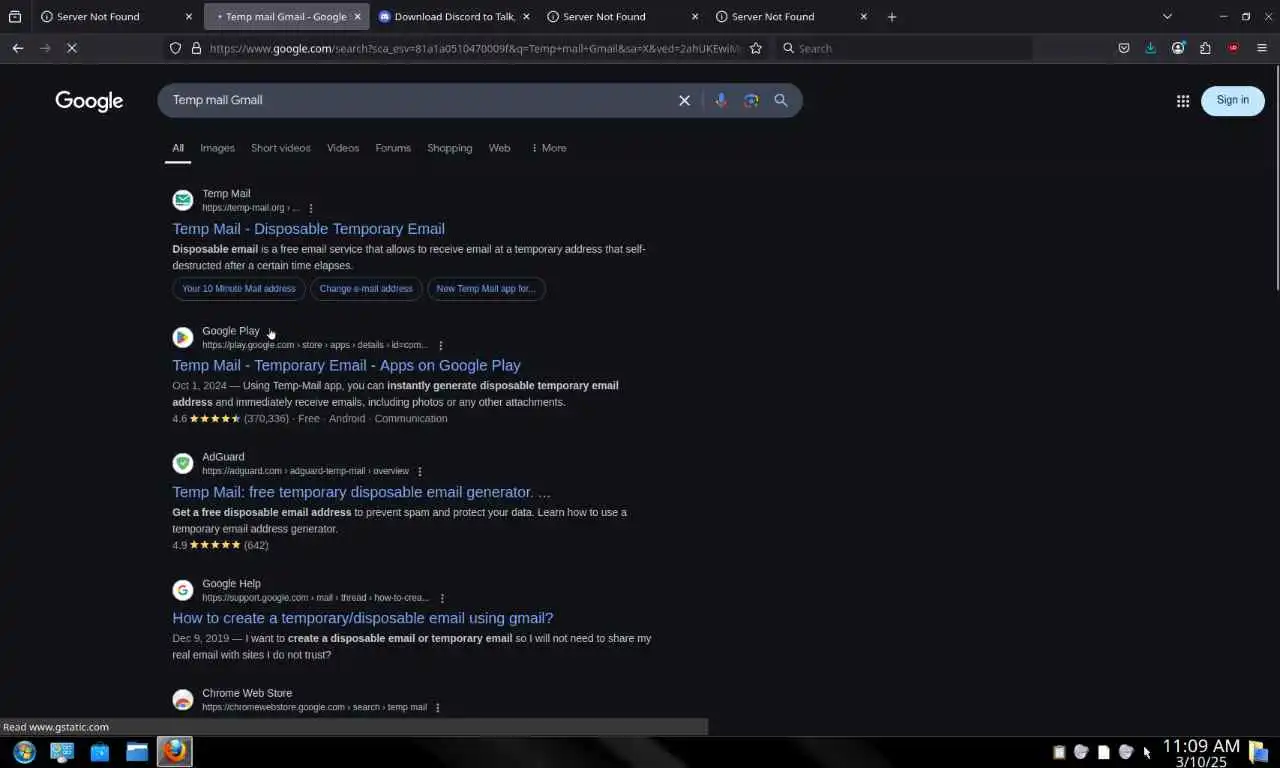Open search by image lens icon
This screenshot has height=768, width=1280.
751,100
